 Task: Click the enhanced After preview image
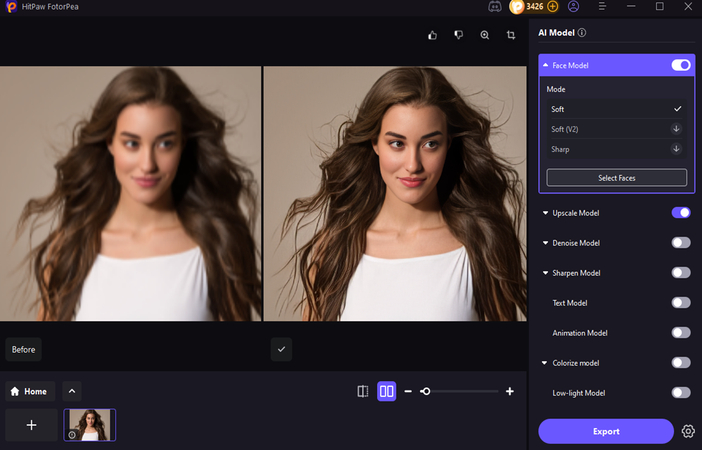(x=395, y=193)
